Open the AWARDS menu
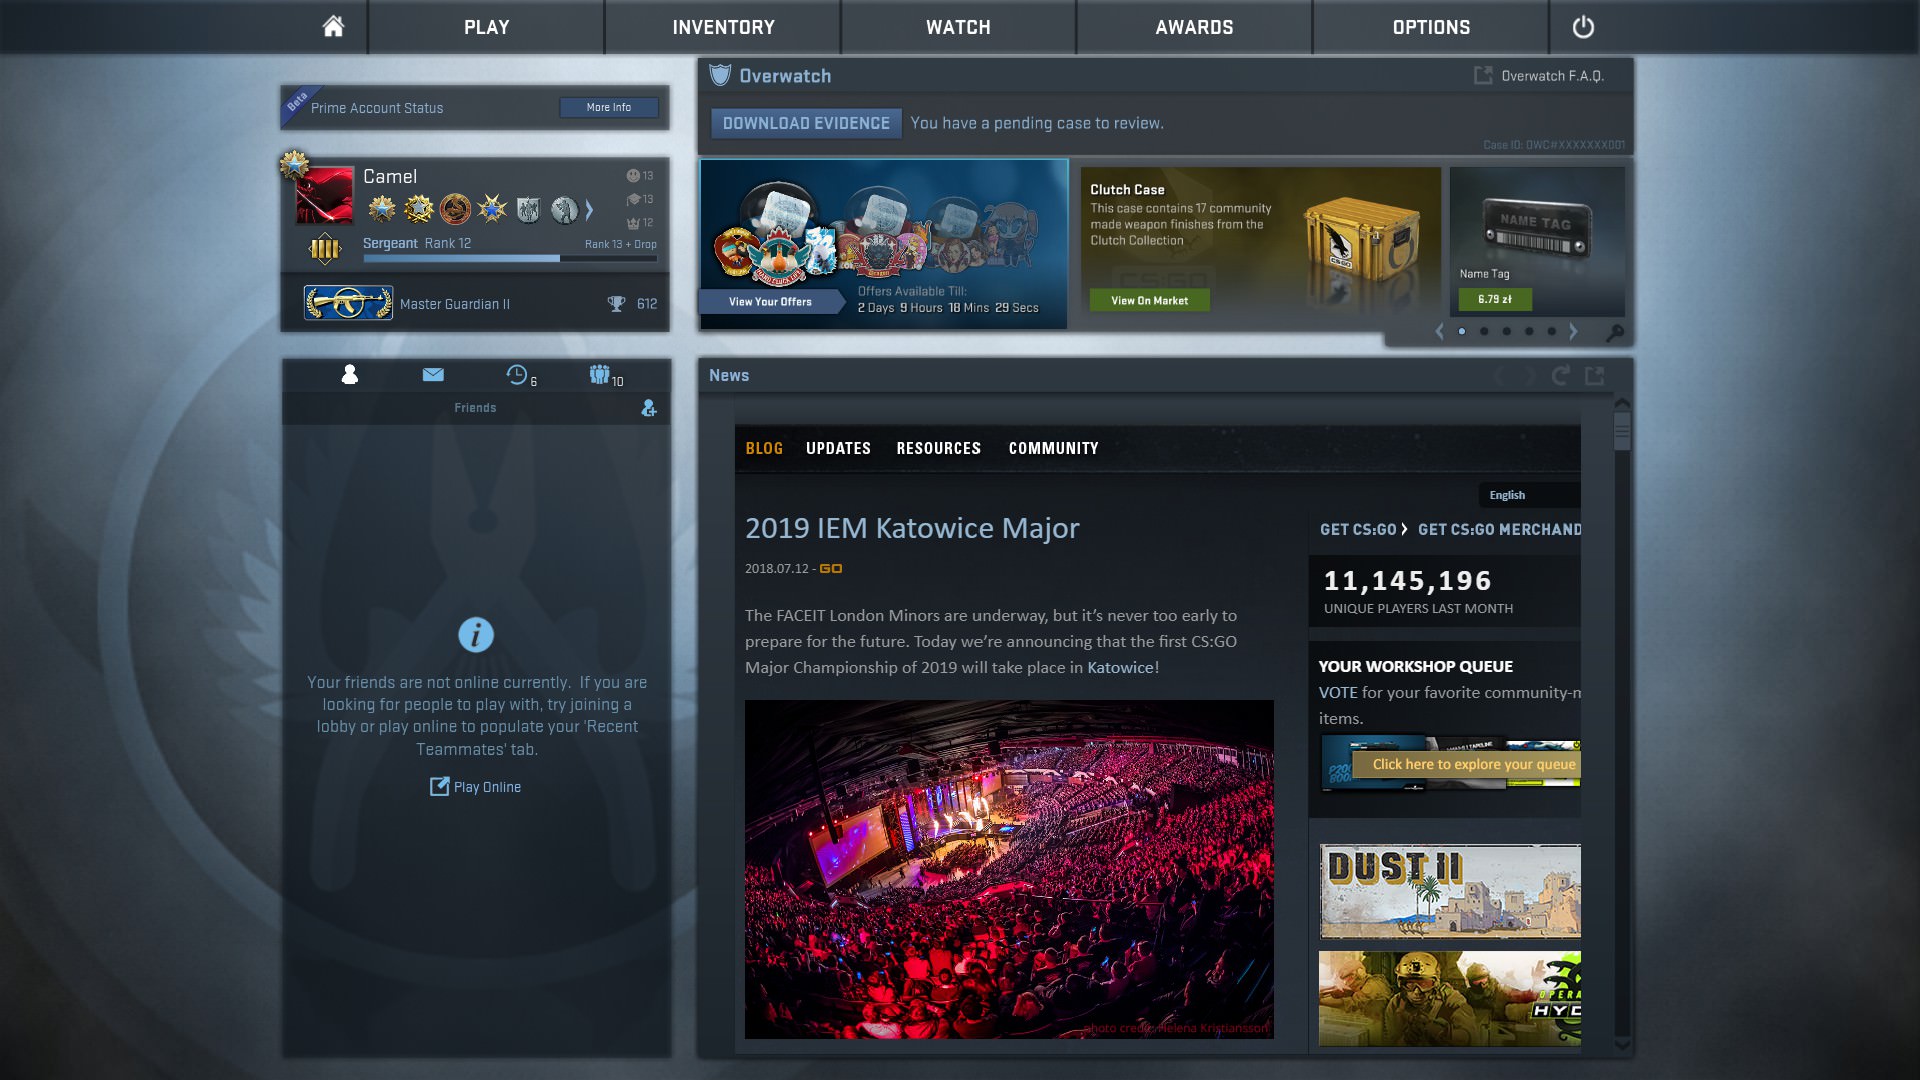This screenshot has height=1080, width=1920. click(1194, 27)
